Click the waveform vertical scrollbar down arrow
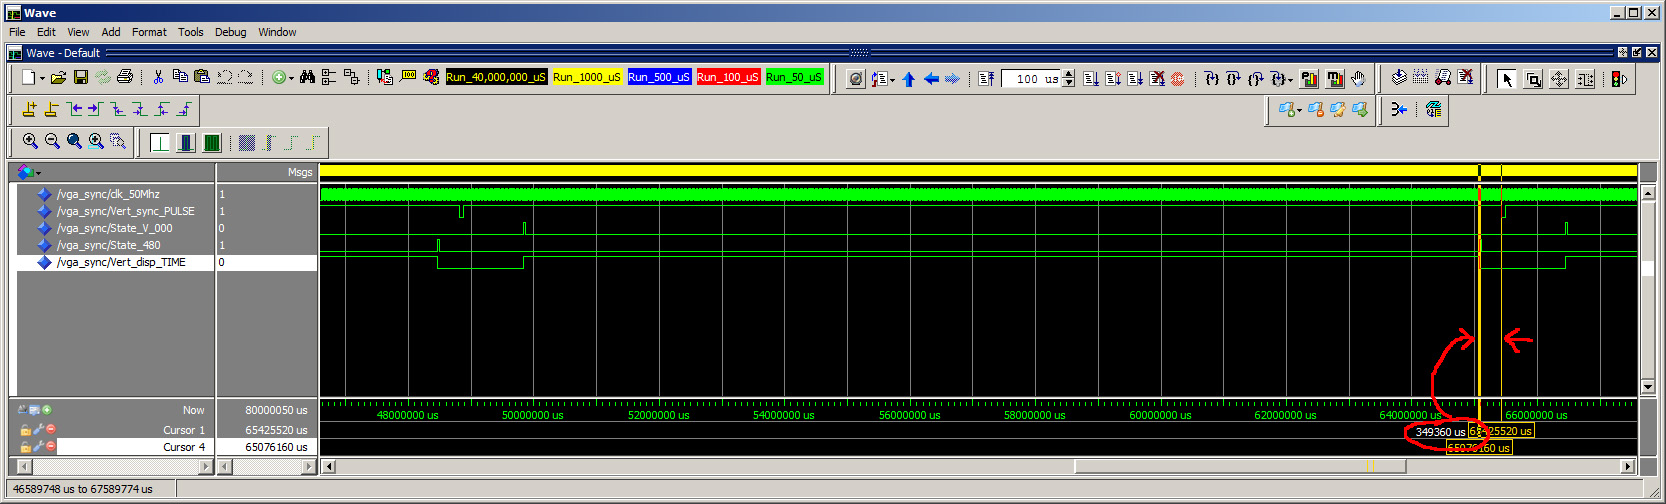This screenshot has width=1666, height=504. pos(1648,388)
